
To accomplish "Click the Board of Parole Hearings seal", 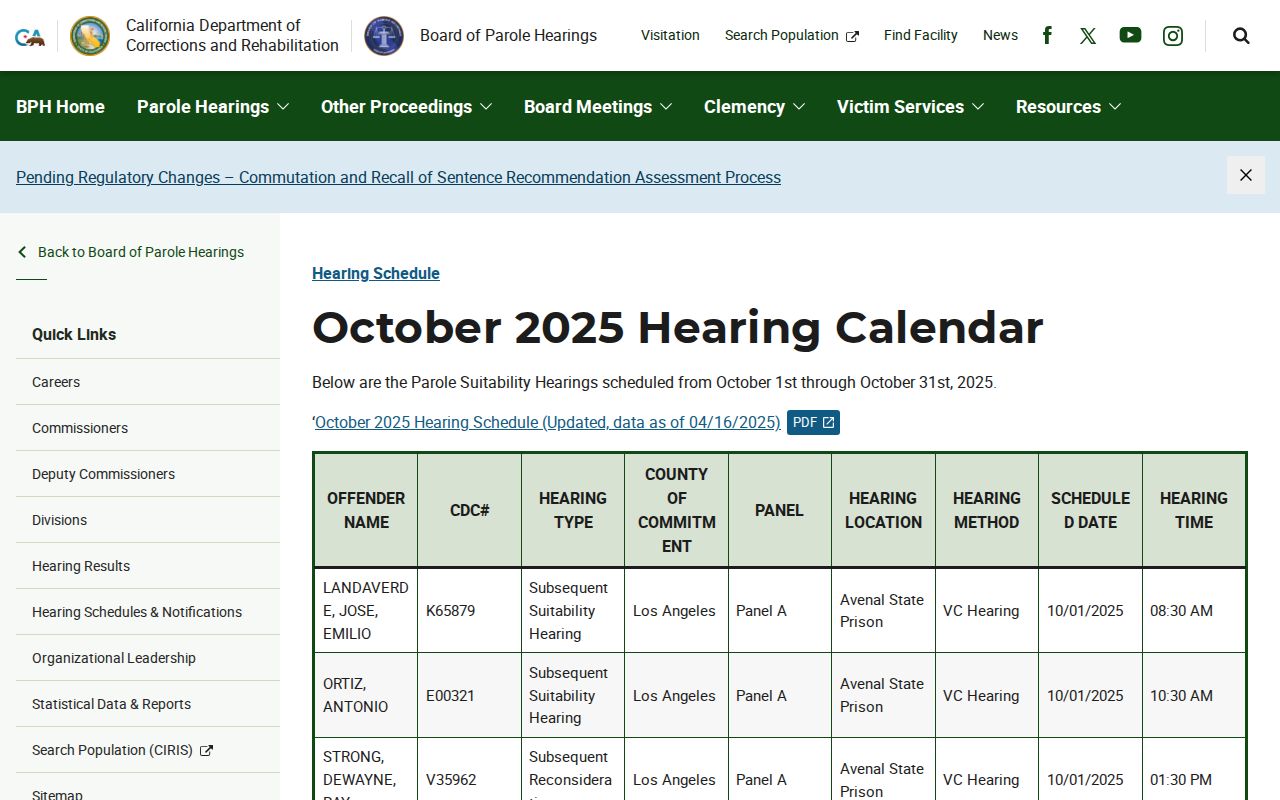I will coord(384,36).
